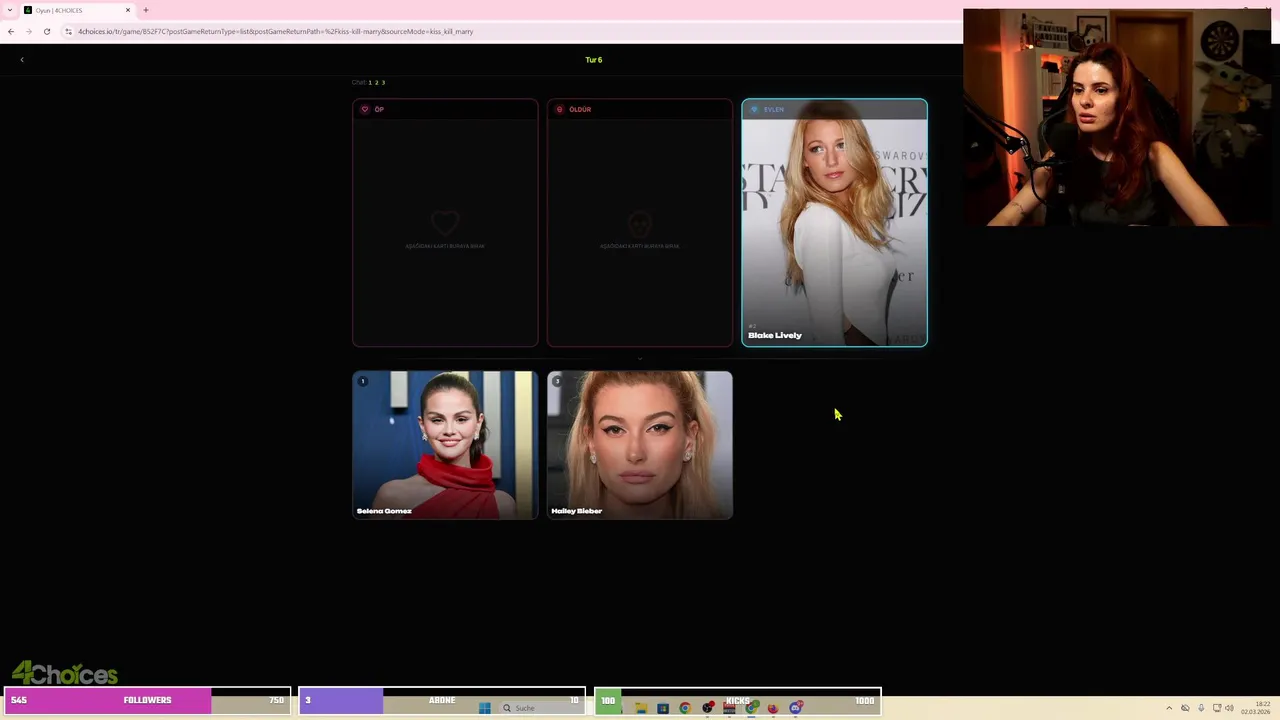Pick the Selena Gomez card

click(445, 445)
